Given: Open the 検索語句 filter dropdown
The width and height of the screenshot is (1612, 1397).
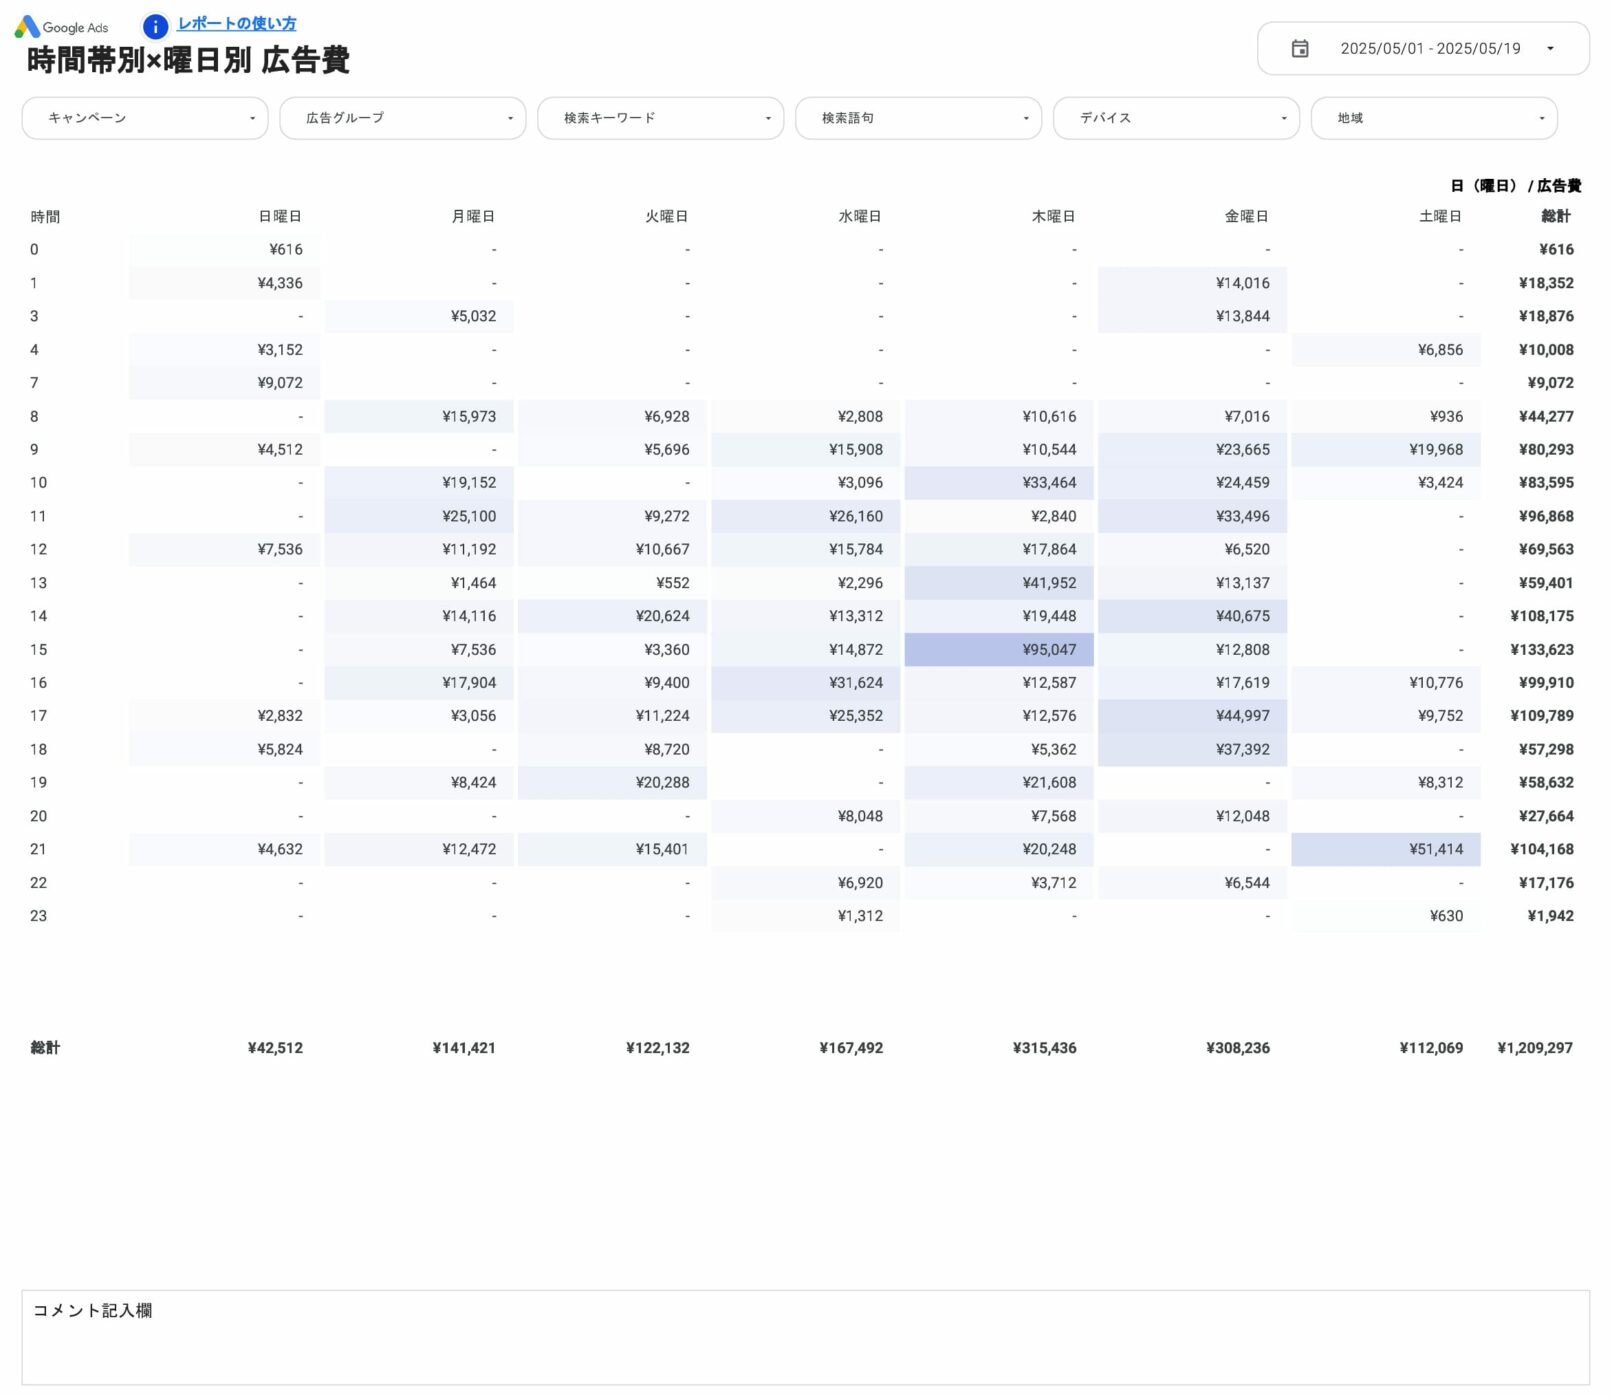Looking at the screenshot, I should coord(918,118).
